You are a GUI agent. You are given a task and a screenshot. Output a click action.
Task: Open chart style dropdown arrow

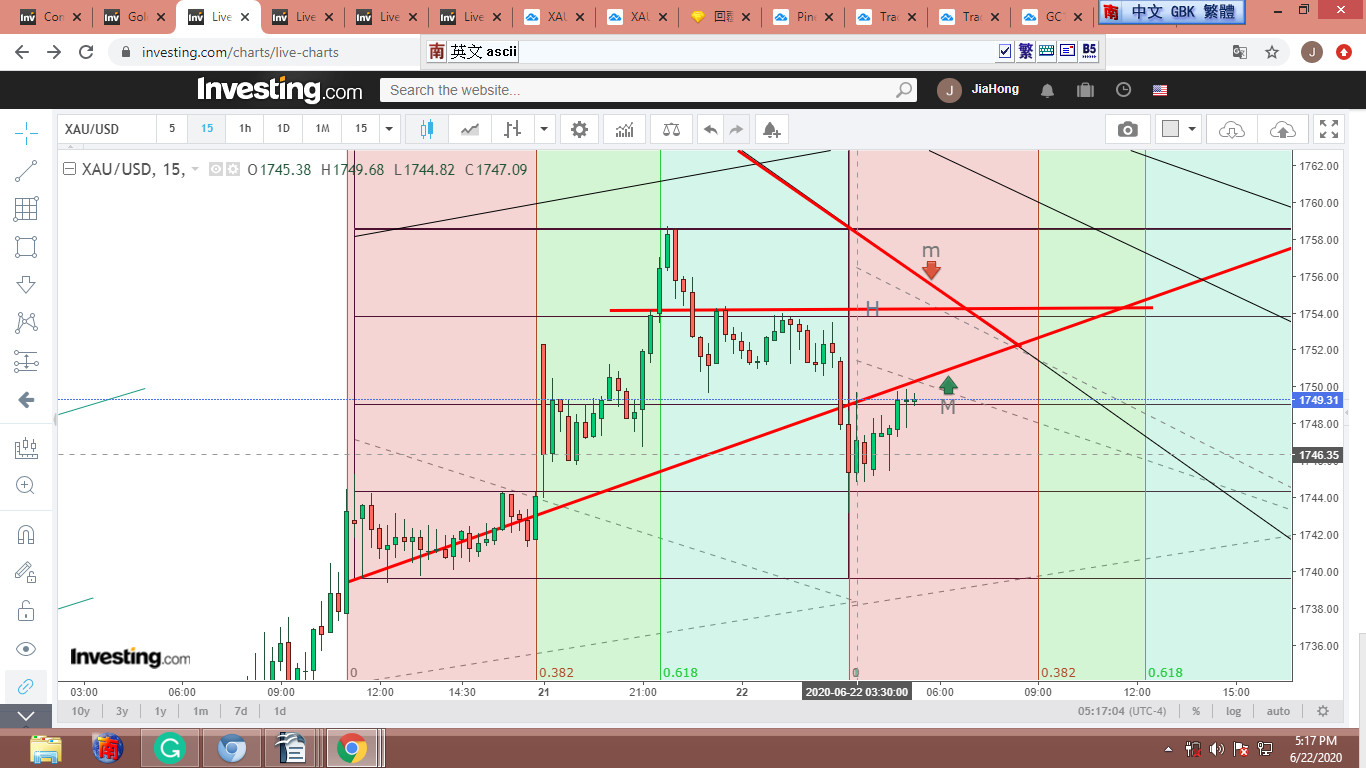point(544,129)
